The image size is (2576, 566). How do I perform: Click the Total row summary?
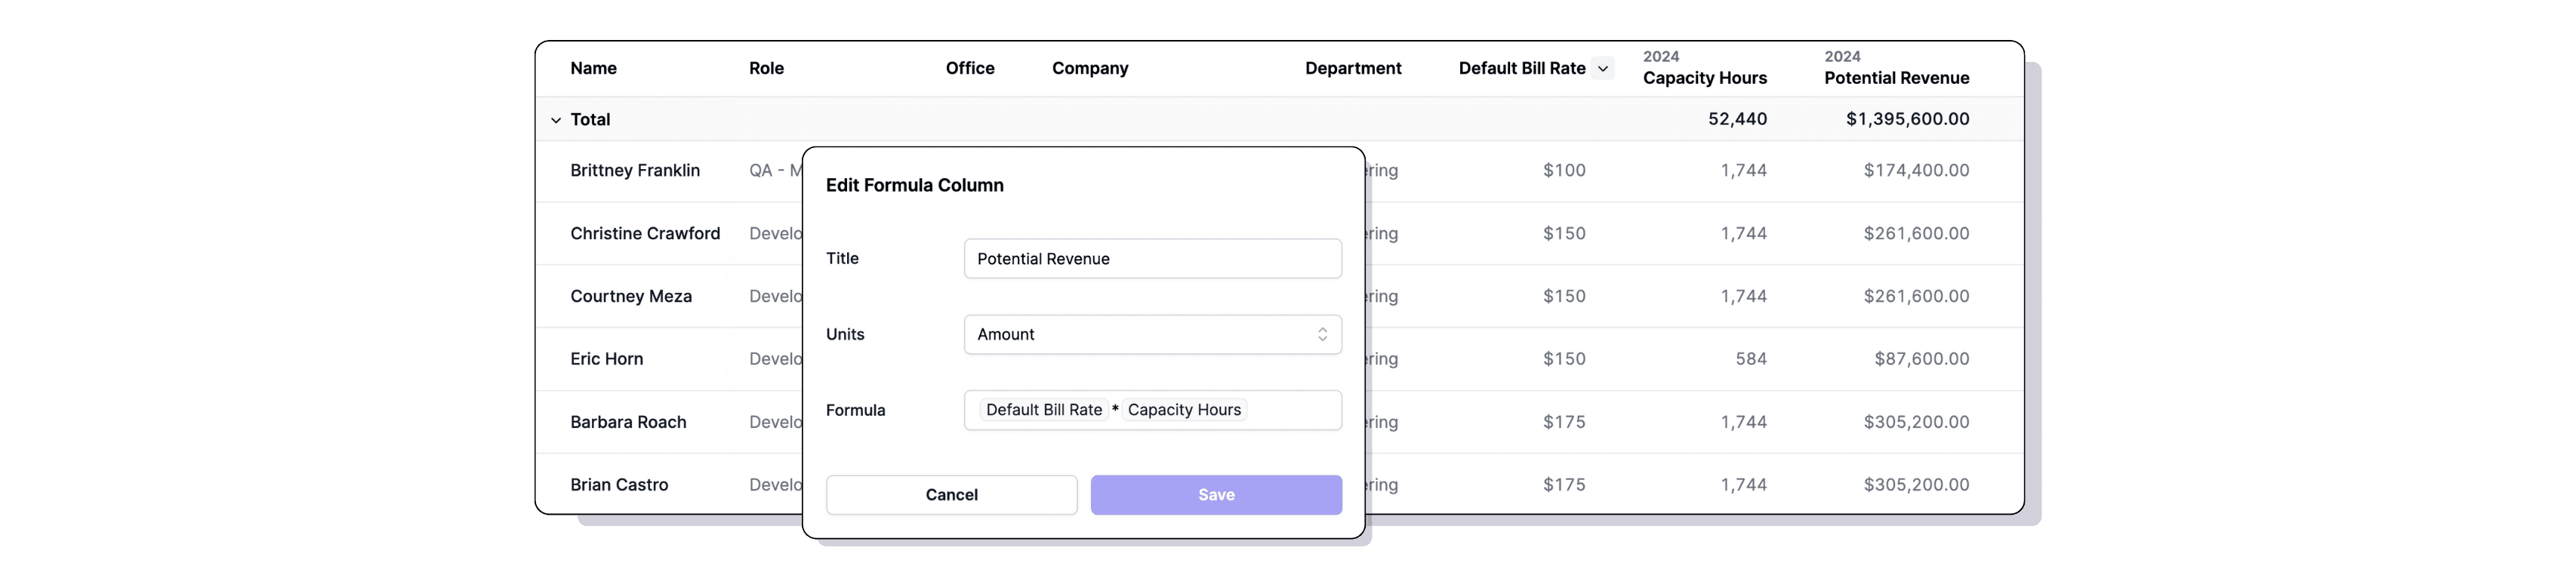pyautogui.click(x=590, y=119)
